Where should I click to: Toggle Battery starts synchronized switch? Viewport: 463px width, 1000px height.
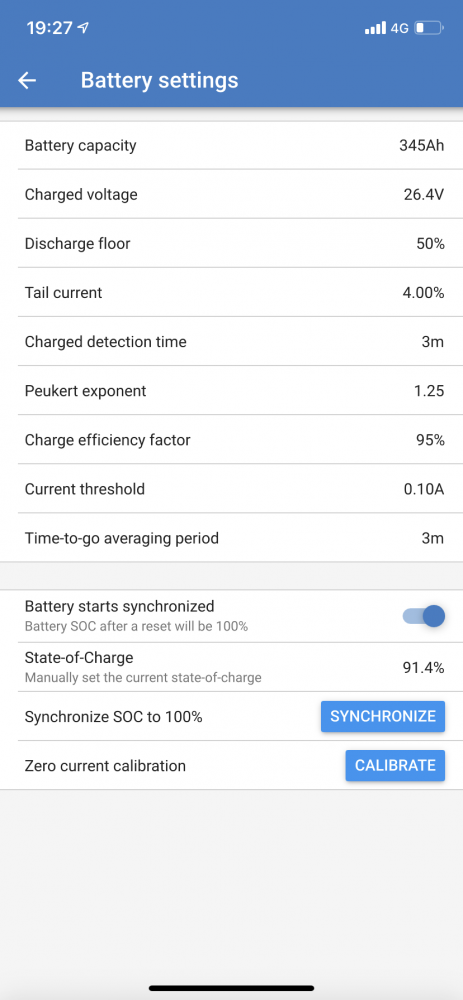[423, 616]
